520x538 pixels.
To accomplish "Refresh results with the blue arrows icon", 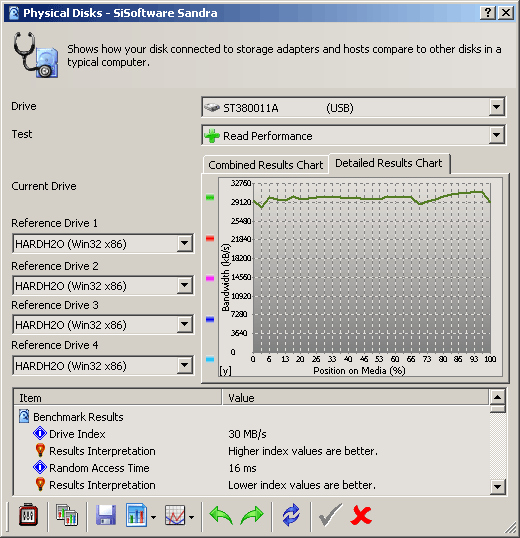I will tap(291, 515).
